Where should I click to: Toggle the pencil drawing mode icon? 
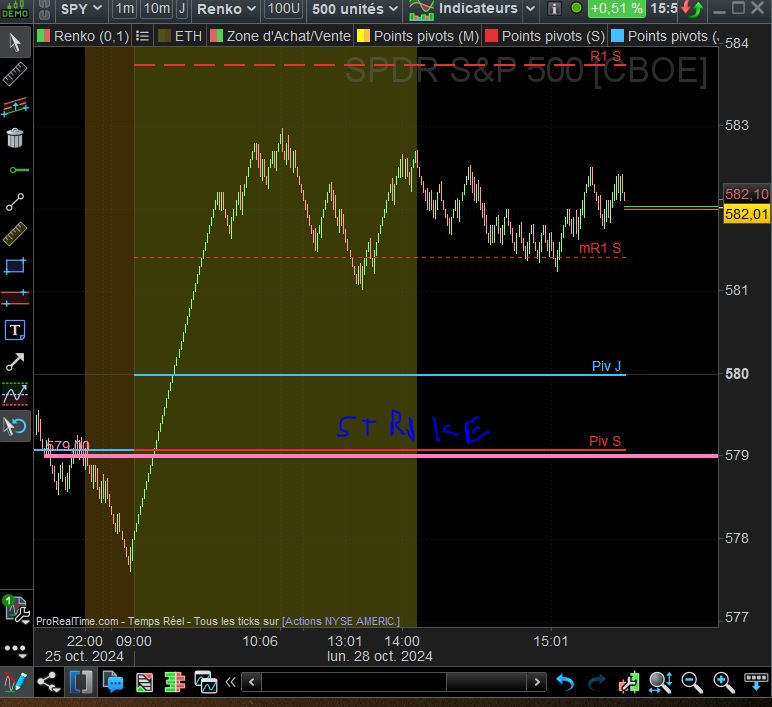(15, 682)
